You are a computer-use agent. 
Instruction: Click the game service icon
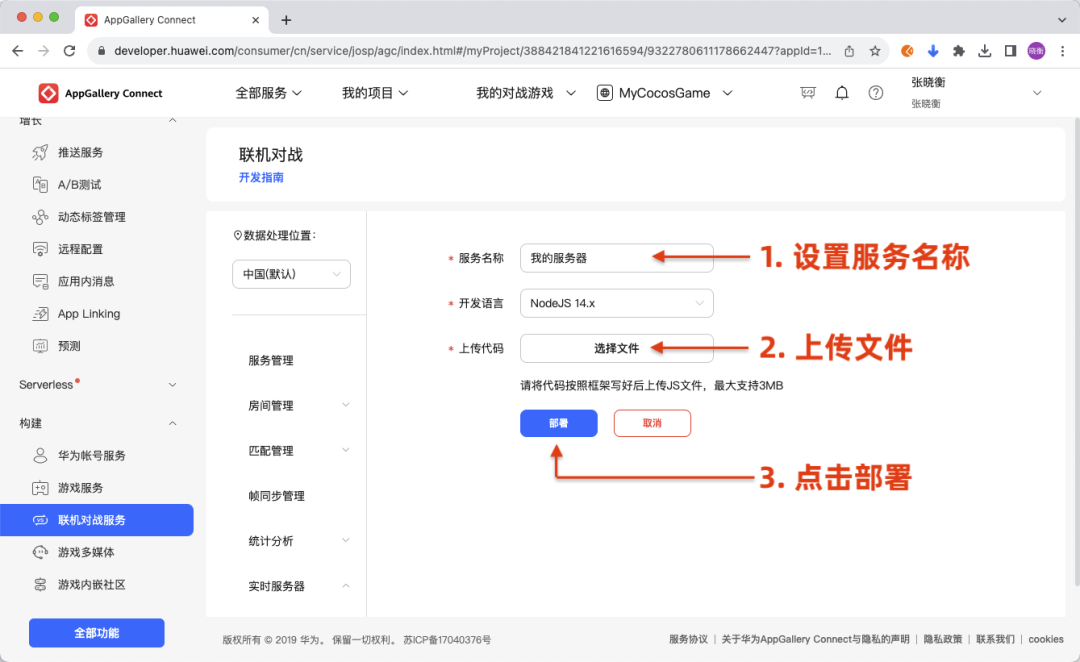coord(40,488)
